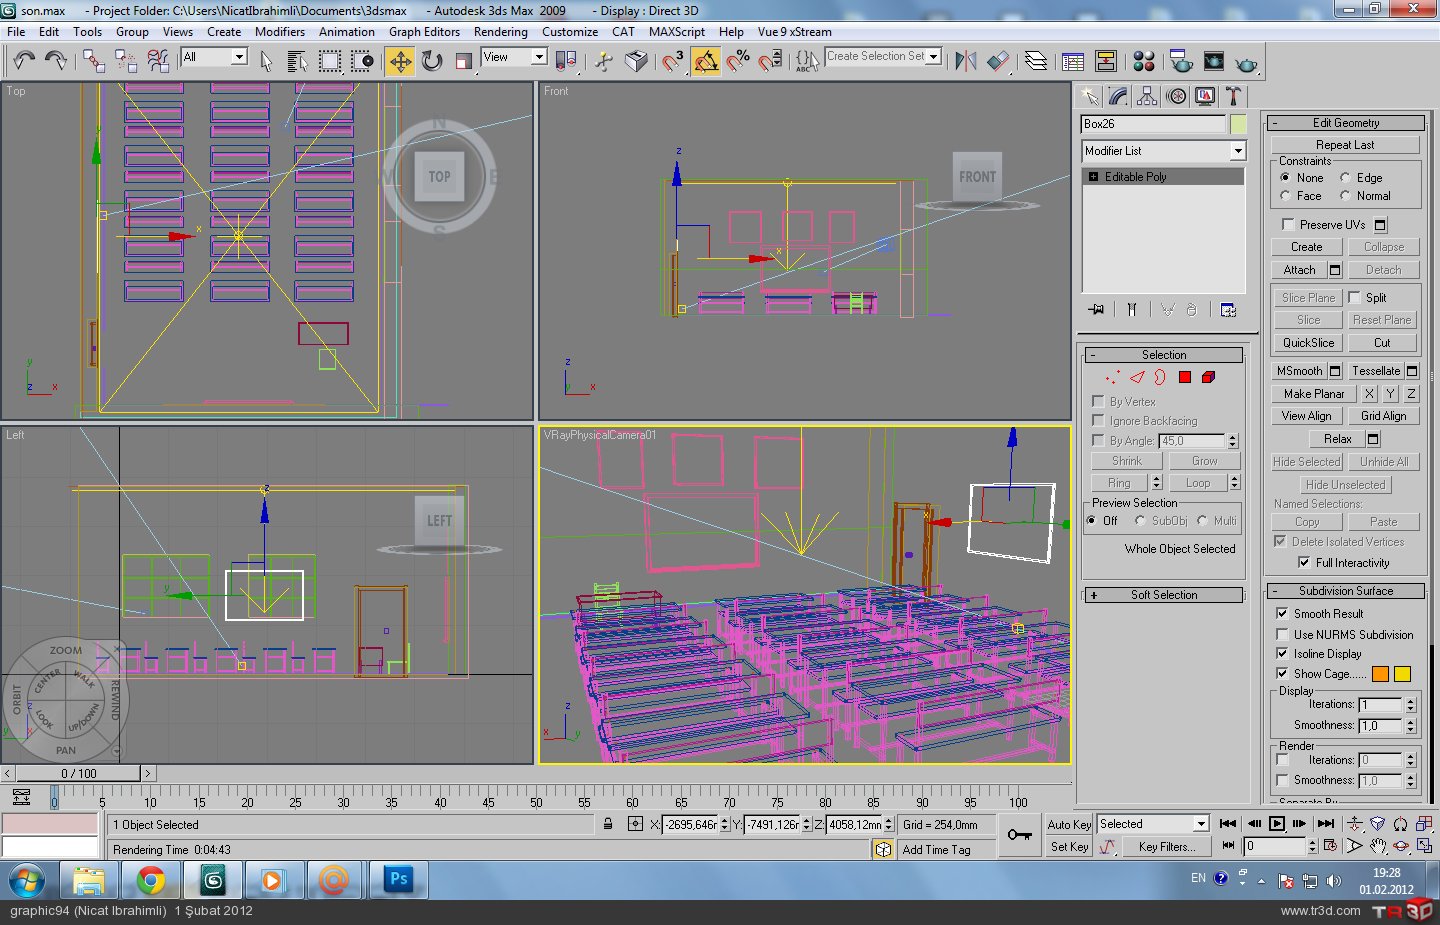Open the Modifiers menu
This screenshot has width=1440, height=925.
[280, 32]
